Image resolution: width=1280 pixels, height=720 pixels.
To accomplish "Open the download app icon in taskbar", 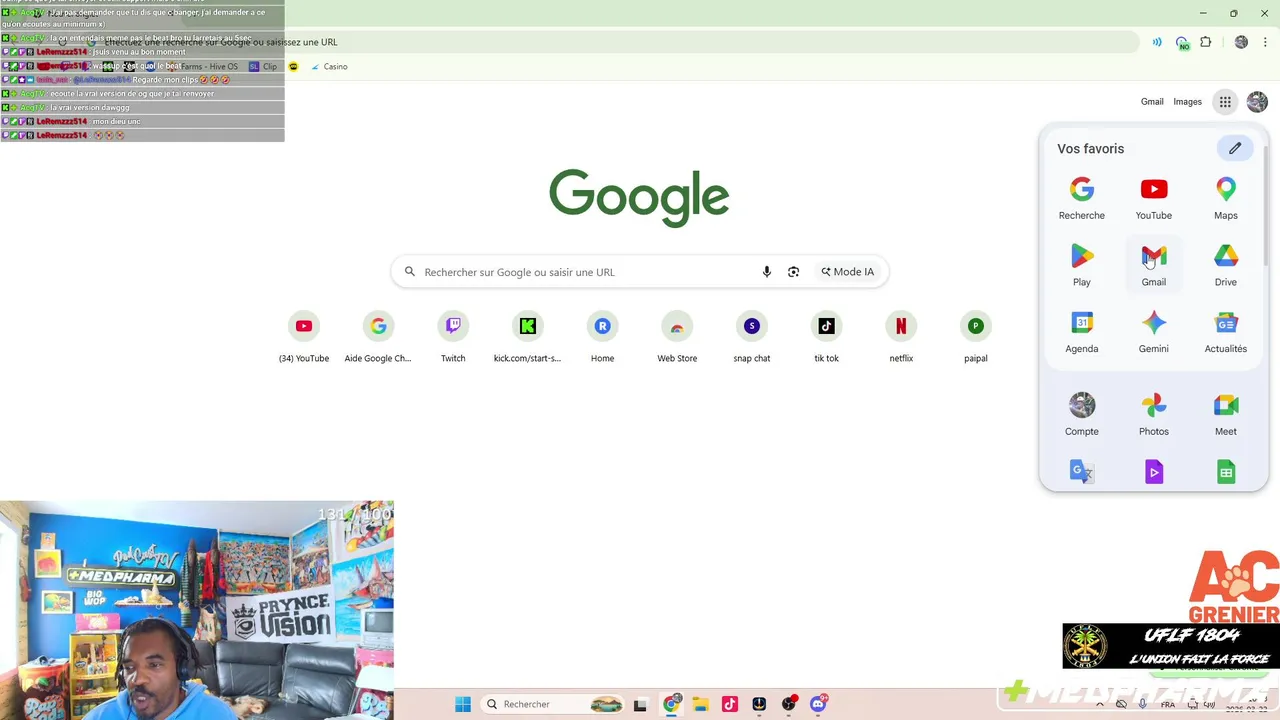I will tap(759, 704).
